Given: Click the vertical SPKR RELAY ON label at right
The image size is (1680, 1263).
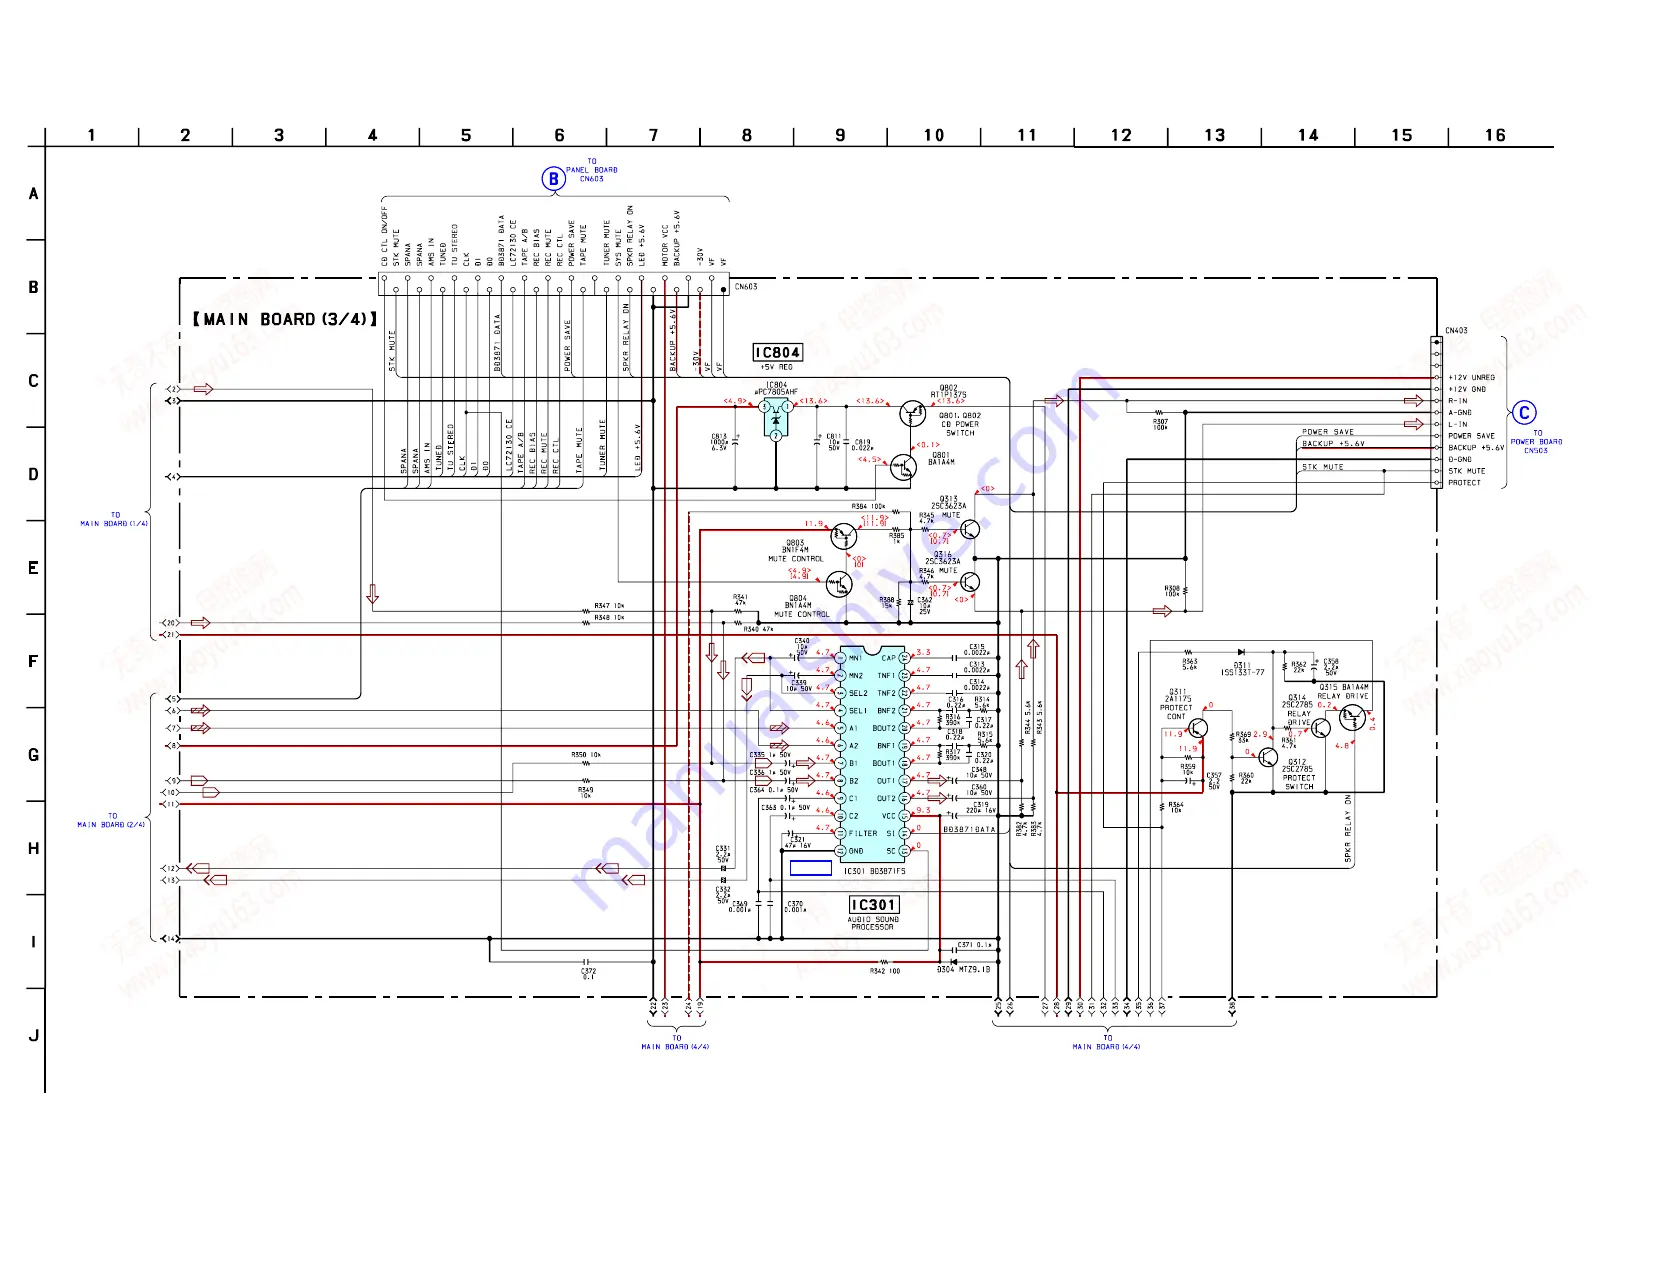Looking at the screenshot, I should [x=1347, y=829].
